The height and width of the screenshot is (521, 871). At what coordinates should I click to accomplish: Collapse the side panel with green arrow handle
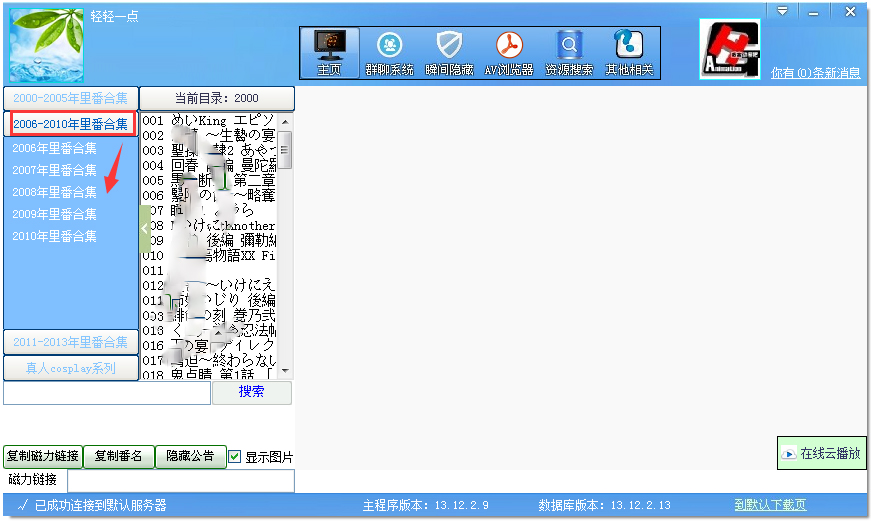(144, 229)
